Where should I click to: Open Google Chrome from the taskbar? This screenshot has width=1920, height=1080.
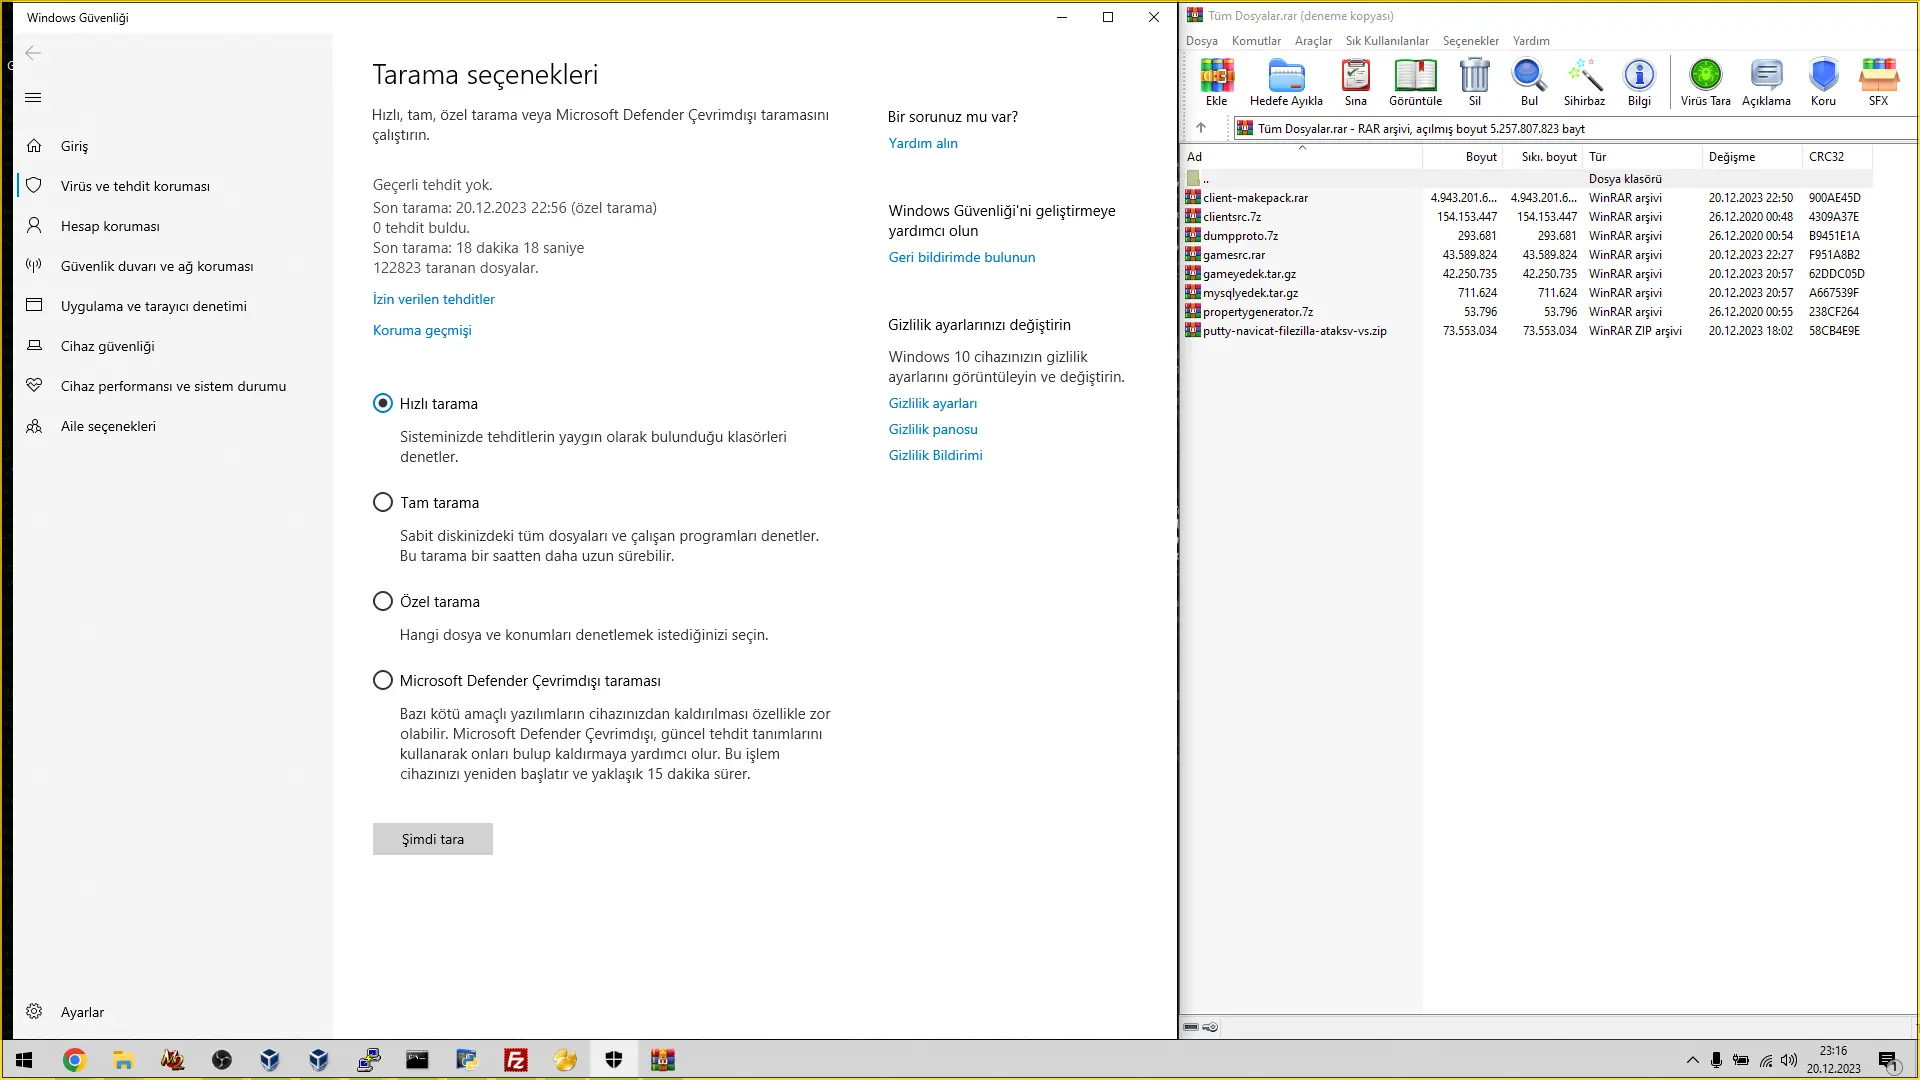(x=74, y=1060)
